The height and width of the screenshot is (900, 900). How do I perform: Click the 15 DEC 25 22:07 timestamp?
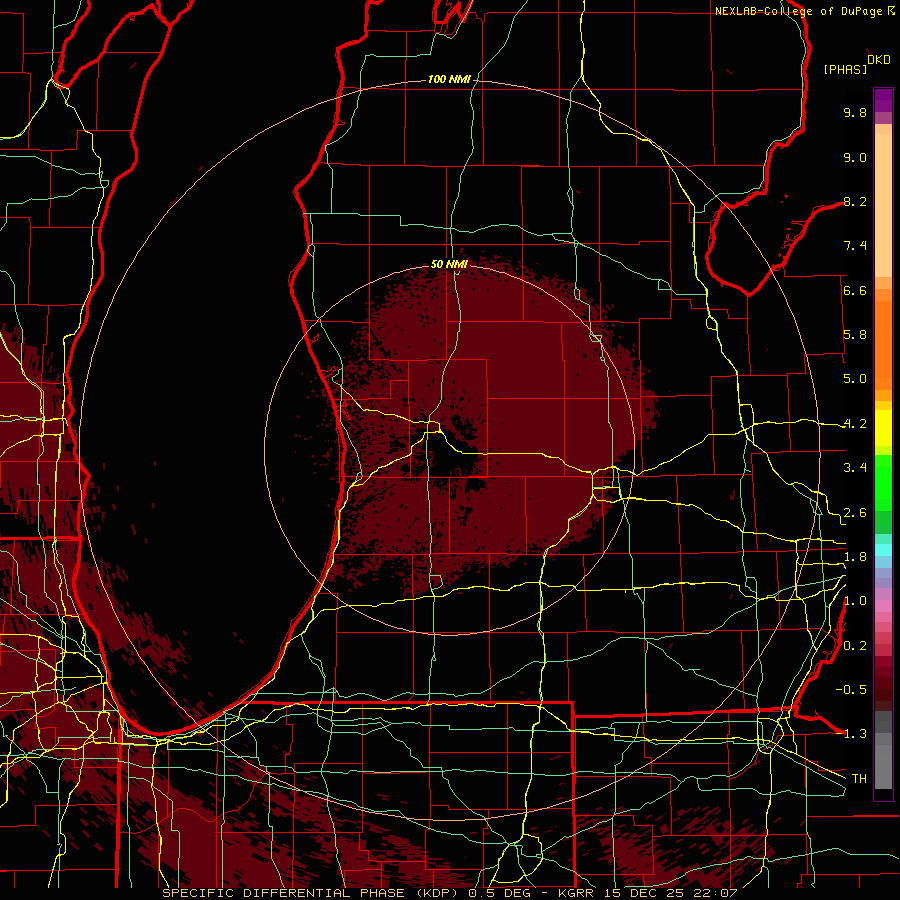click(x=670, y=893)
